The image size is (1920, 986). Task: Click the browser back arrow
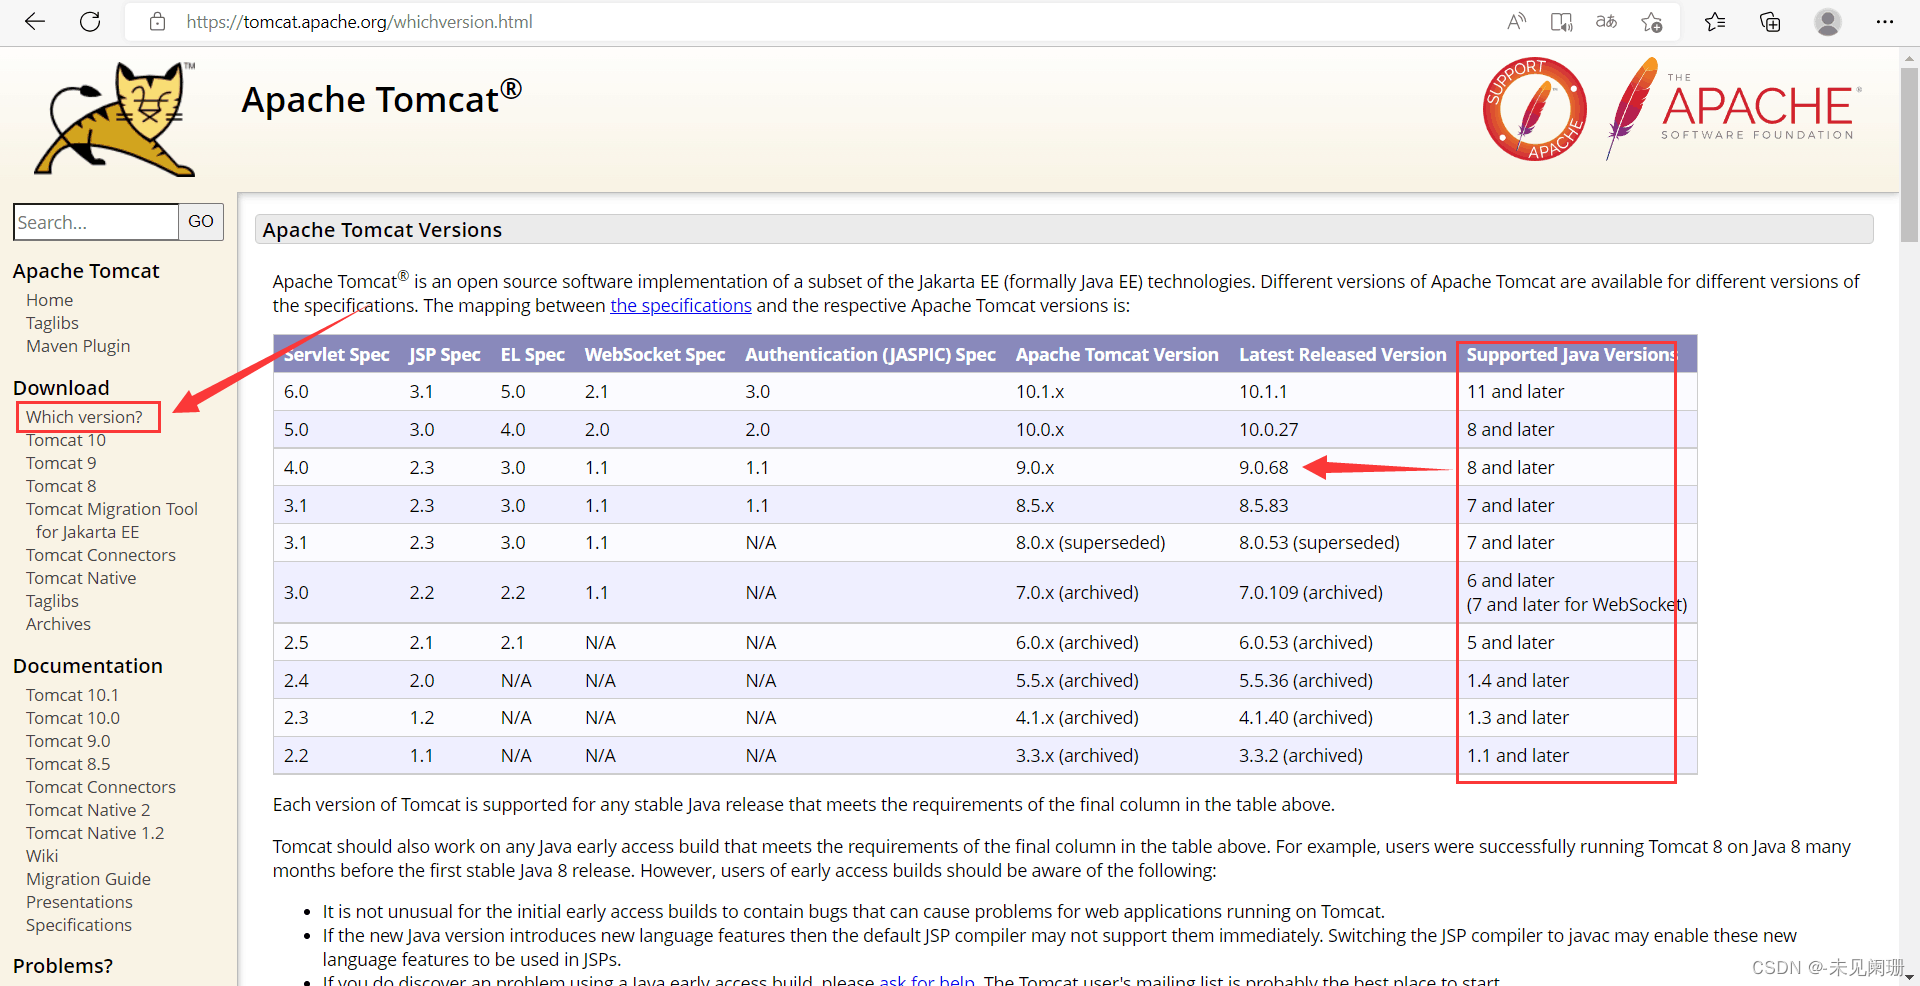[x=35, y=22]
